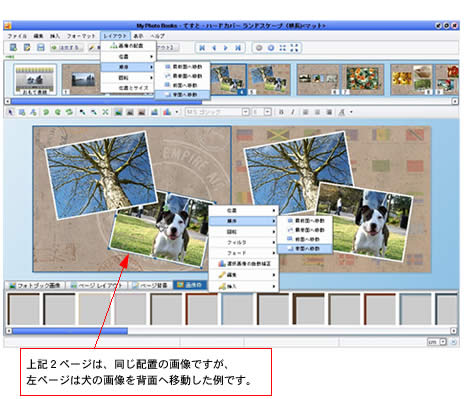Center align the text
This screenshot has width=465, height=399.
click(317, 112)
